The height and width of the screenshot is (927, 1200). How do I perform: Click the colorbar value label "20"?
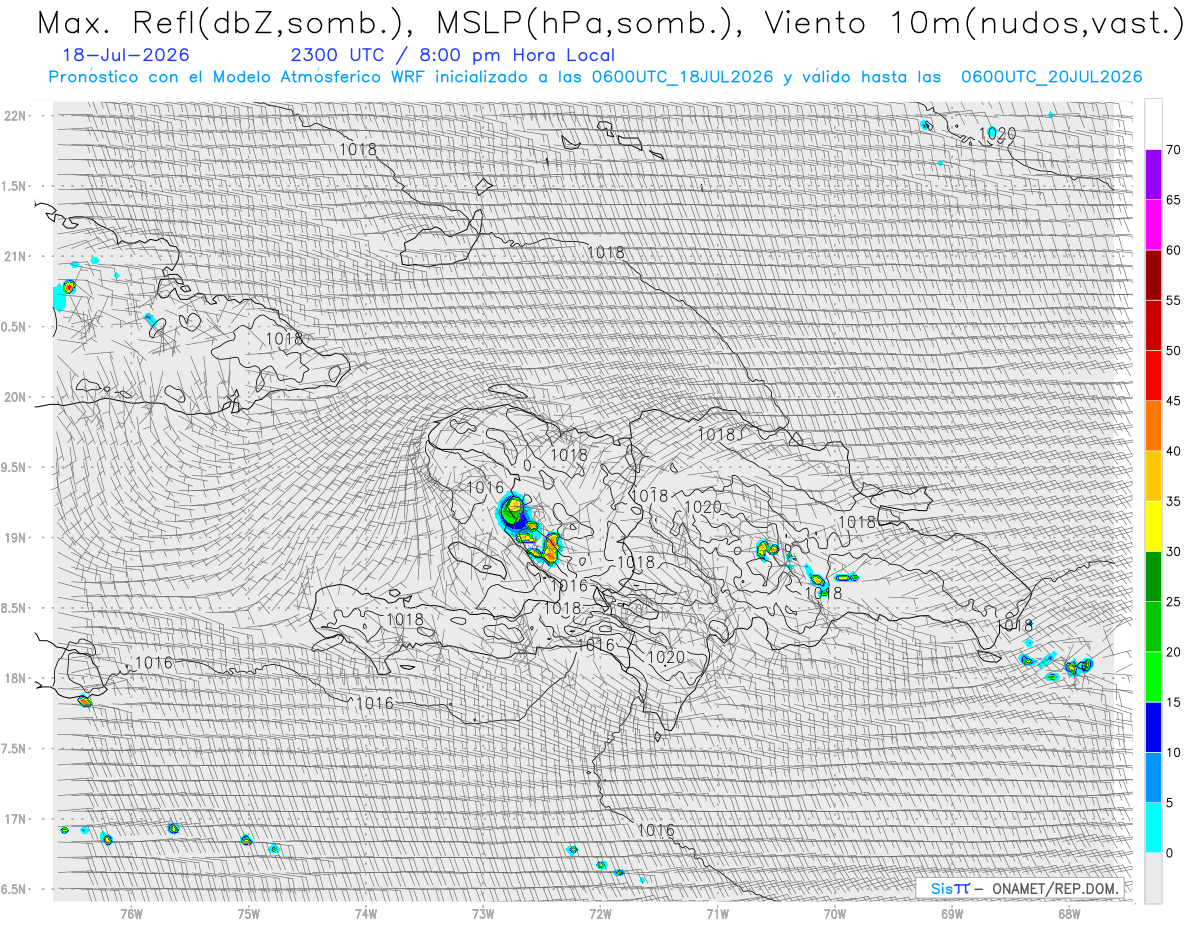(x=1173, y=652)
